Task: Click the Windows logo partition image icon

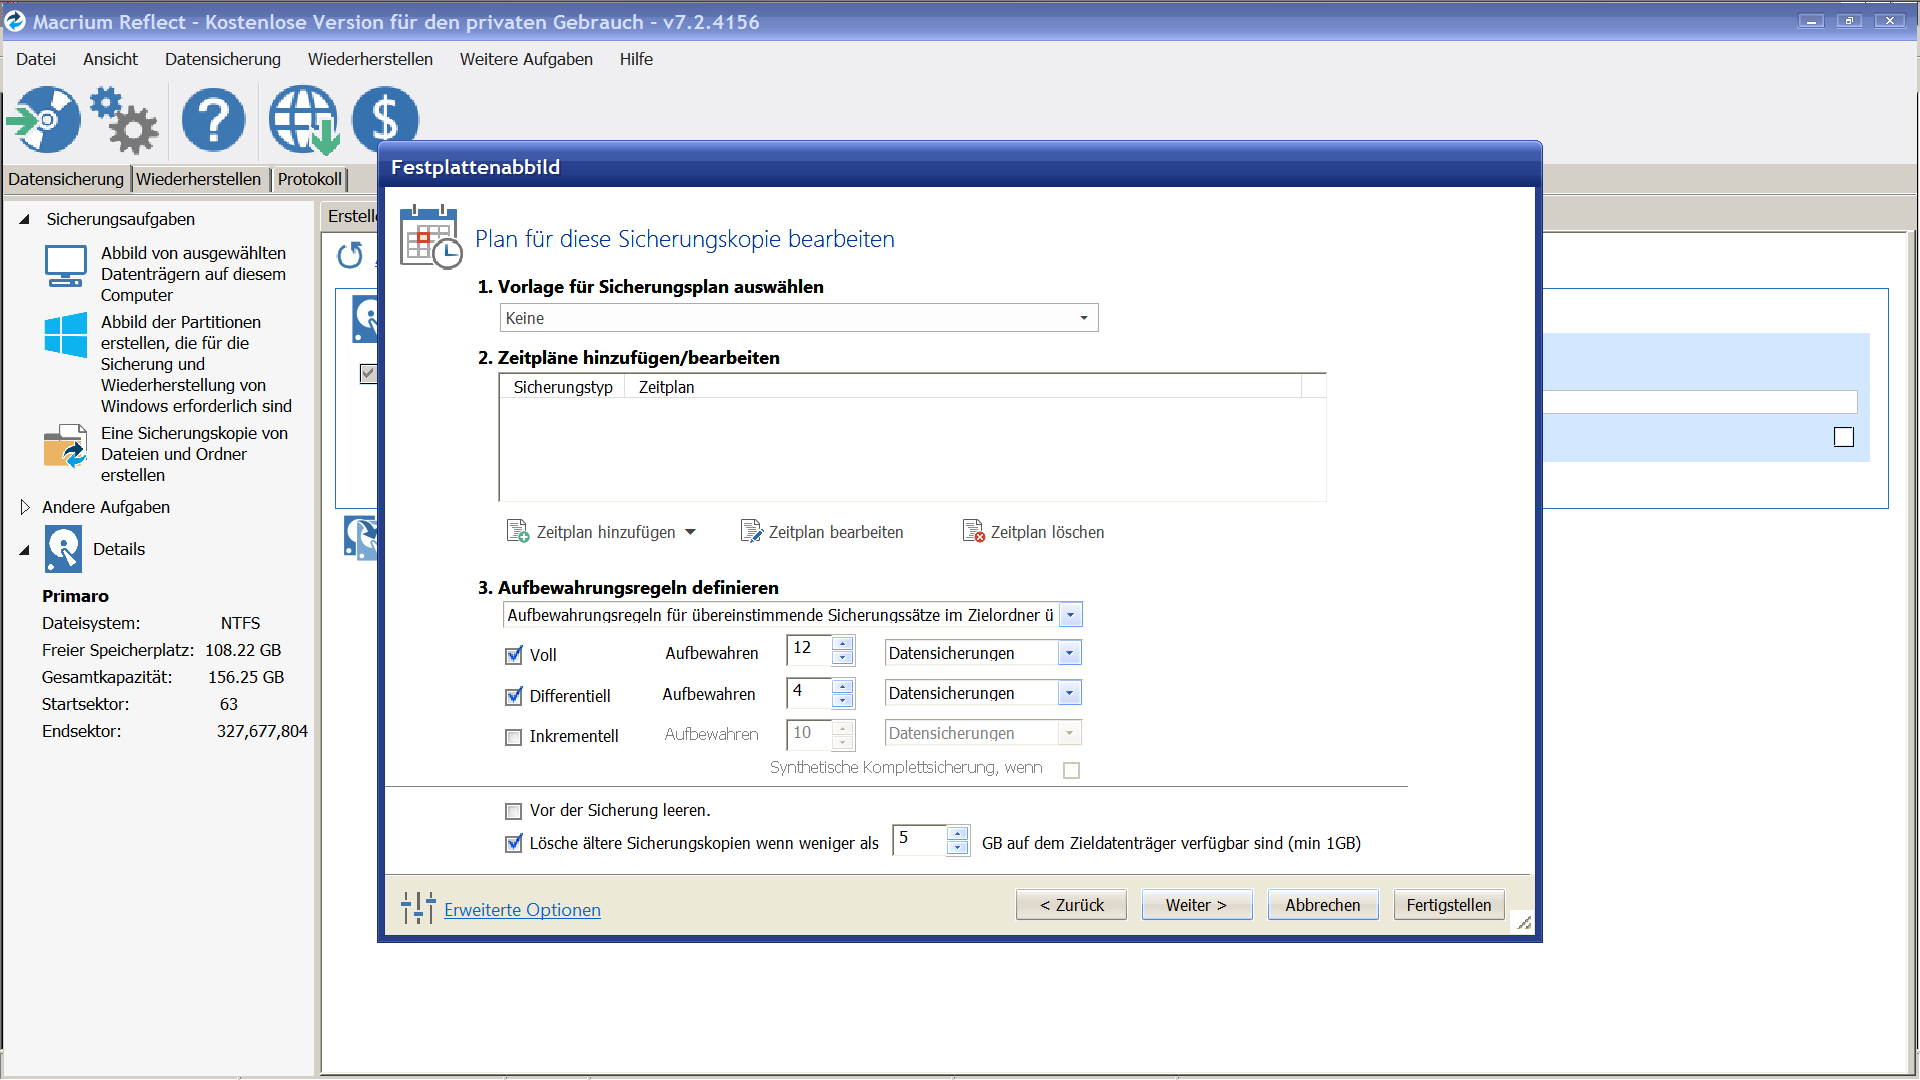Action: click(66, 335)
